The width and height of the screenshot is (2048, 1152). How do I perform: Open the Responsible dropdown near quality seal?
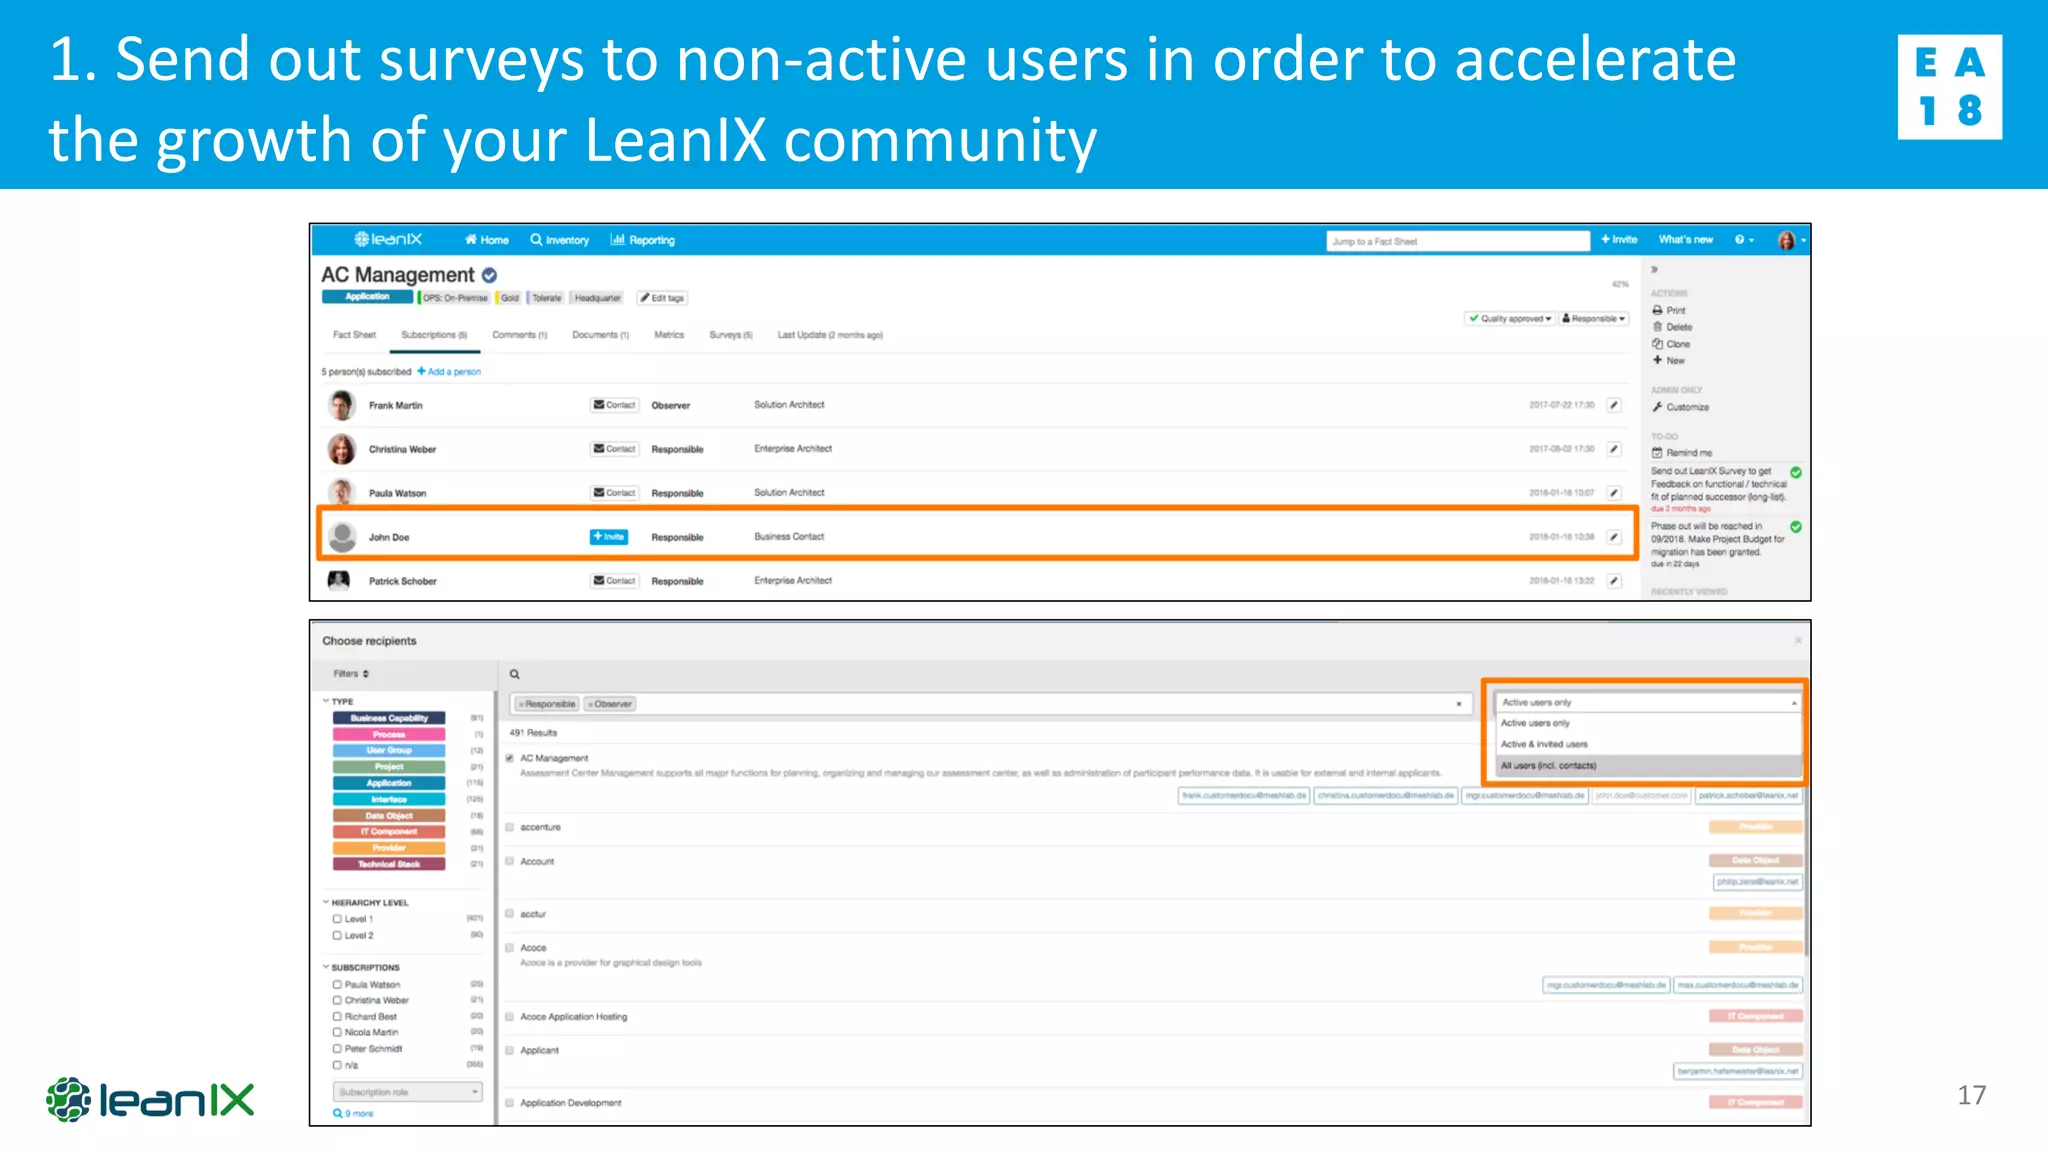pyautogui.click(x=1594, y=319)
